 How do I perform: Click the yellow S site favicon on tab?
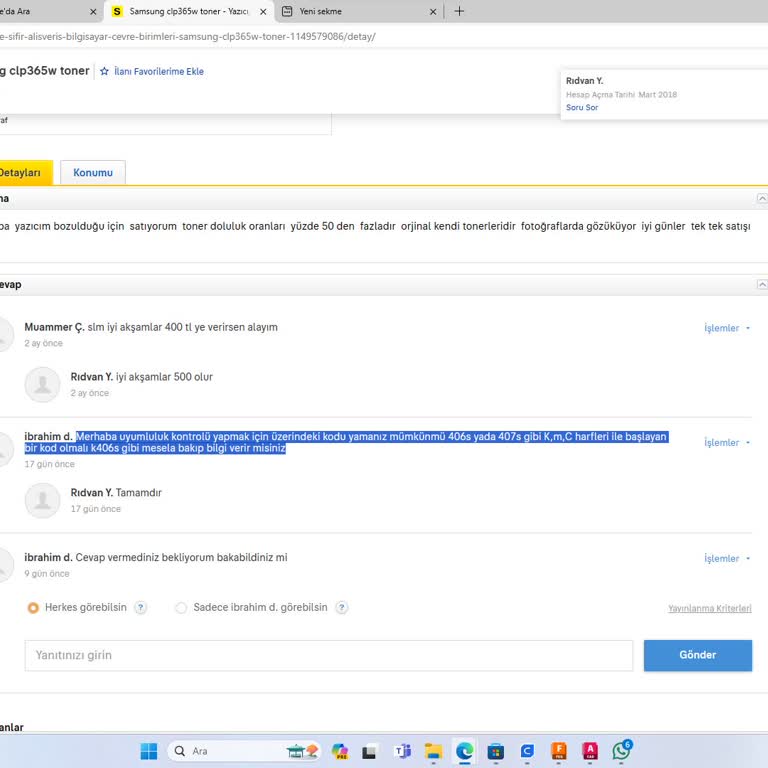click(117, 11)
